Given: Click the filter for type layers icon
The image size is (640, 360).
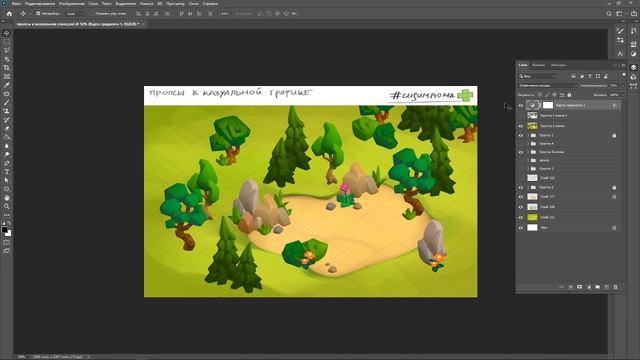Looking at the screenshot, I should tap(590, 76).
